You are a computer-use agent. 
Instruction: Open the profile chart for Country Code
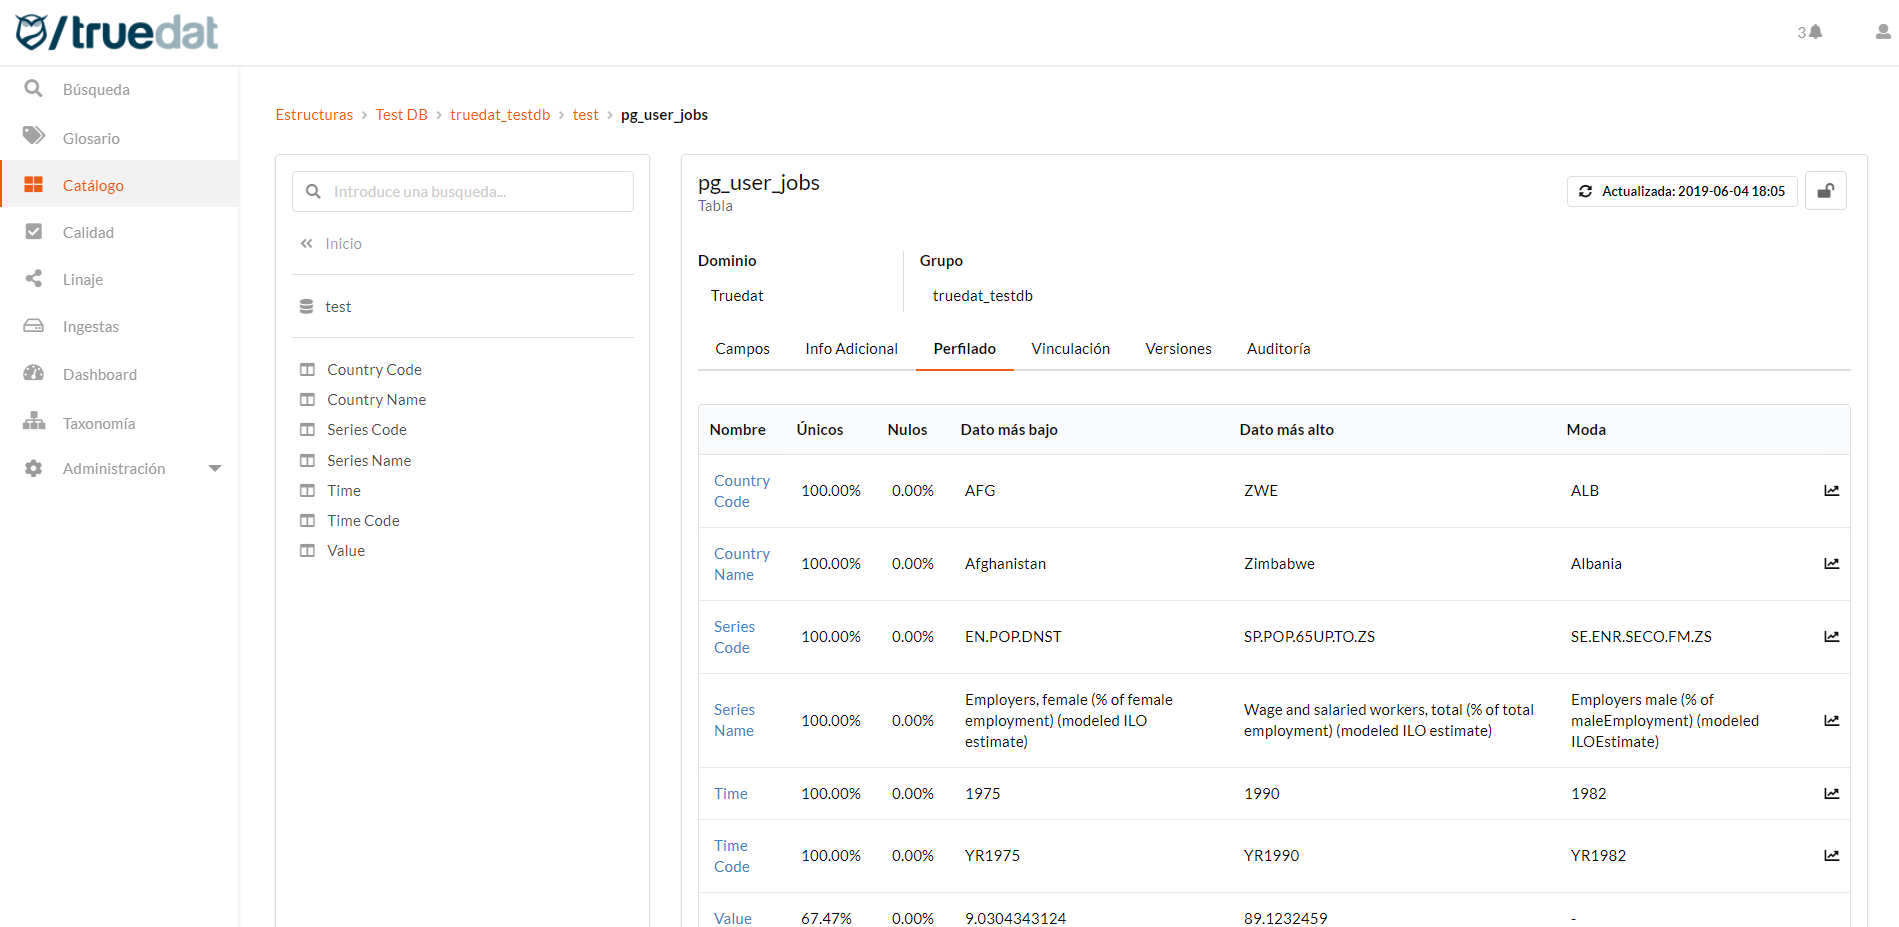1831,490
